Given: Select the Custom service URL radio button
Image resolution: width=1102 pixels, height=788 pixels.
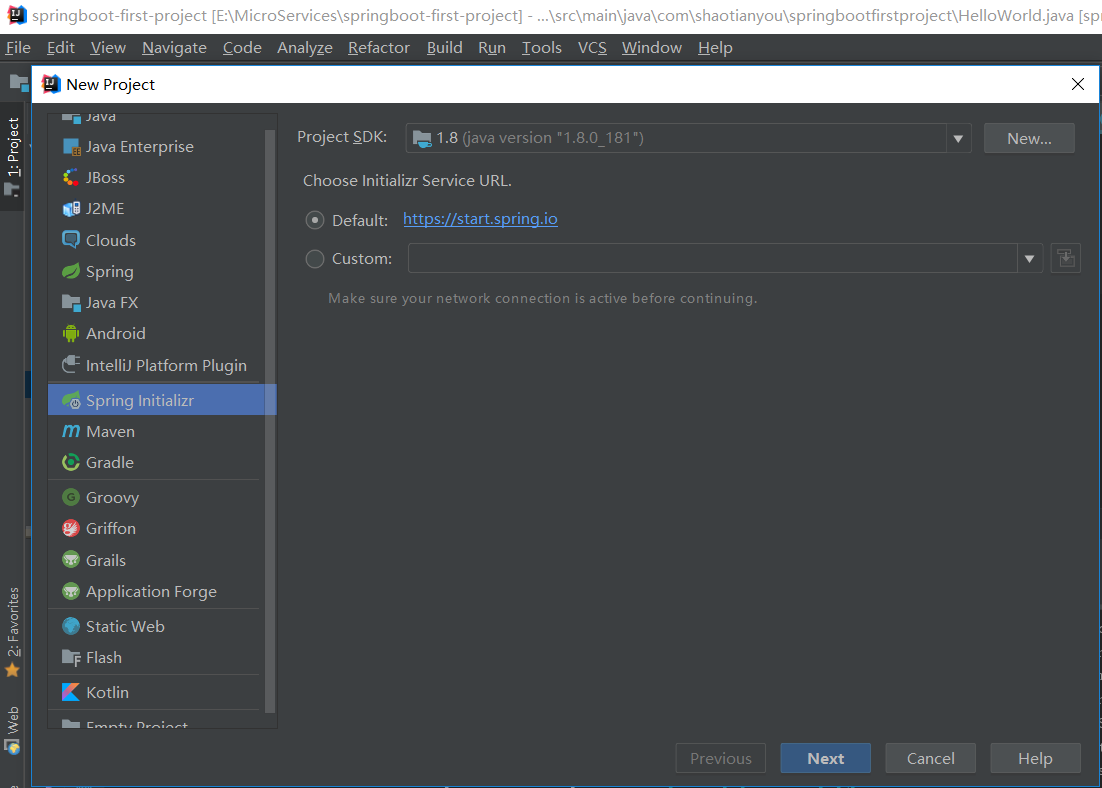Looking at the screenshot, I should (315, 259).
